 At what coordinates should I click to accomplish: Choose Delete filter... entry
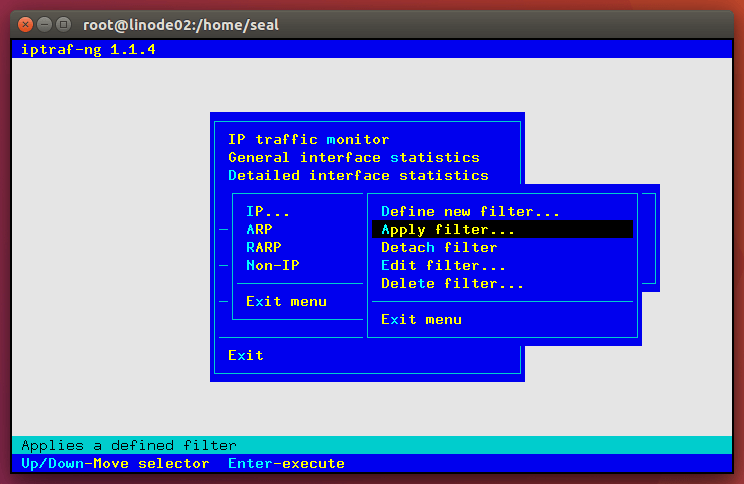[x=452, y=283]
